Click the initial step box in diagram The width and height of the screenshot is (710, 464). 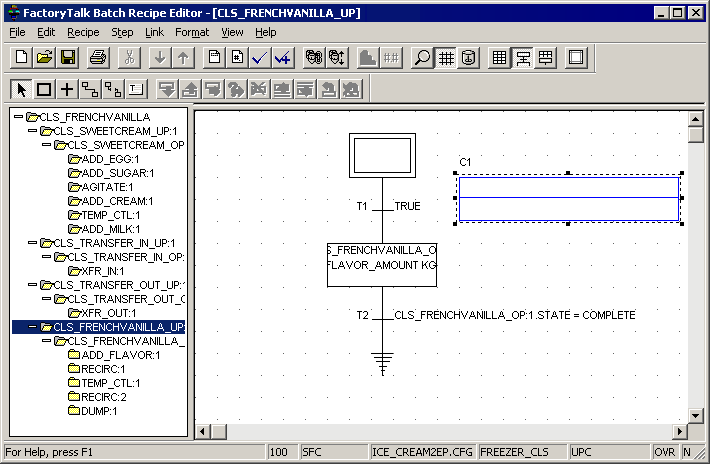click(381, 156)
